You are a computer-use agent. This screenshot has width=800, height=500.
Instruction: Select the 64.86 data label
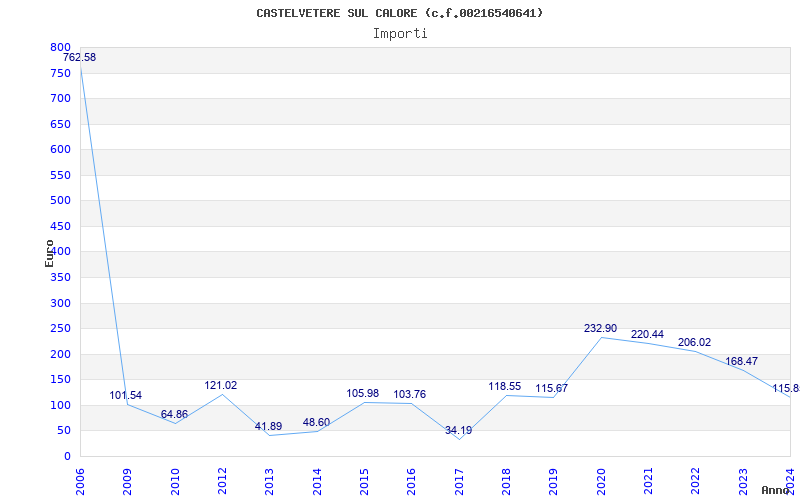point(174,414)
